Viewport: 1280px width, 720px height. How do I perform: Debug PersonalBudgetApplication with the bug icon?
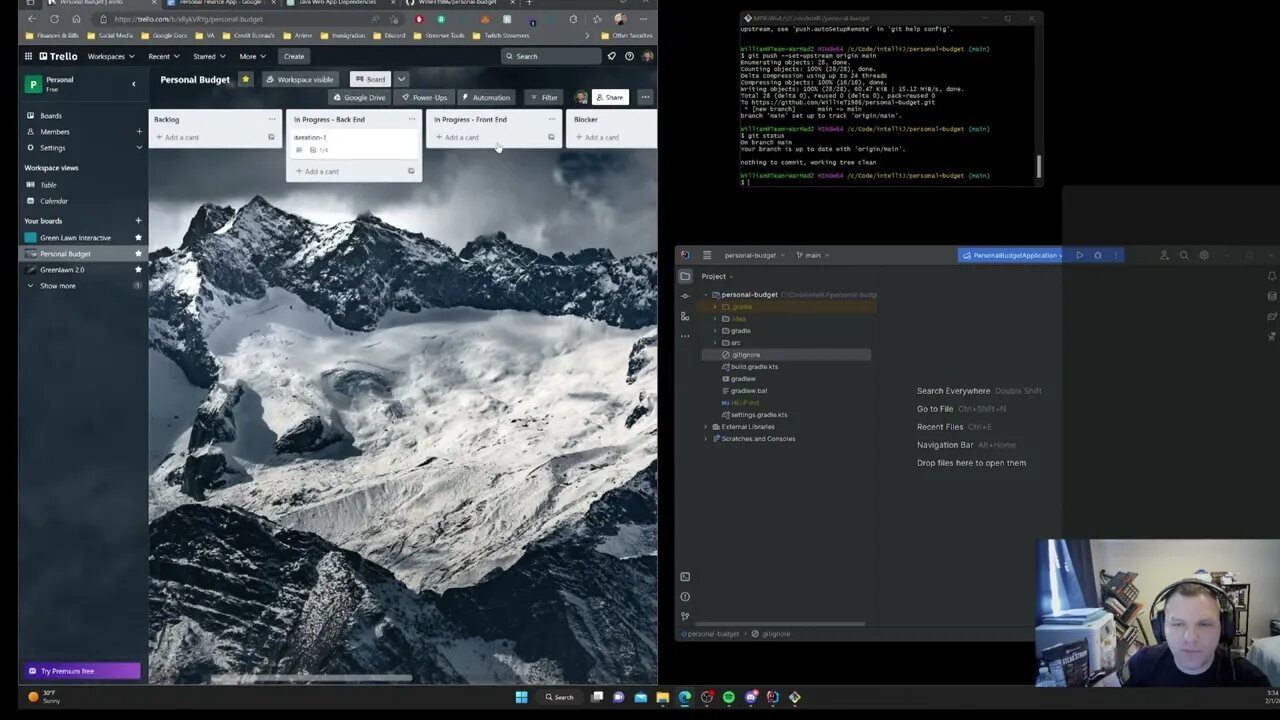[x=1097, y=255]
